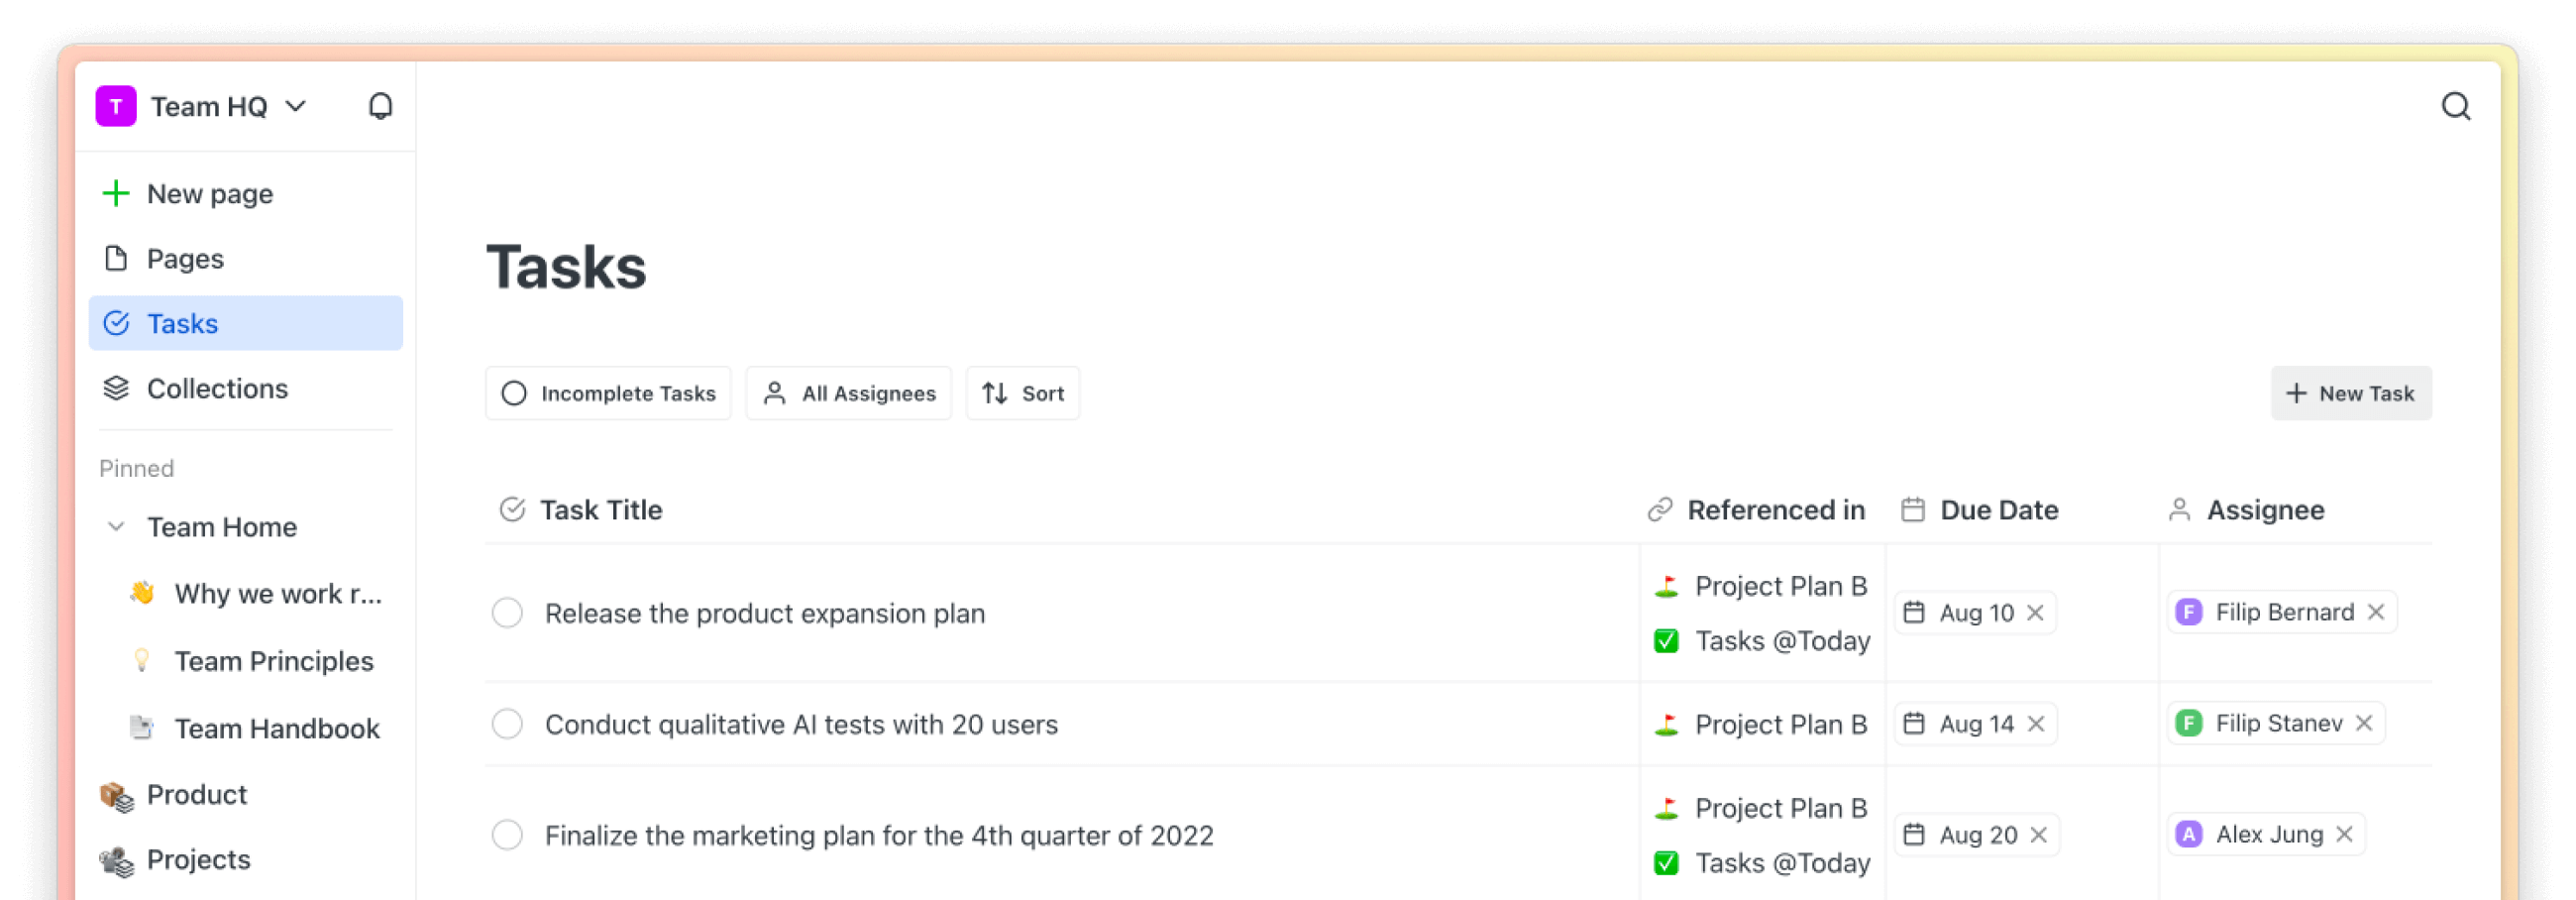The width and height of the screenshot is (2576, 900).
Task: Open the Team Handbook pinned page
Action: 277,728
